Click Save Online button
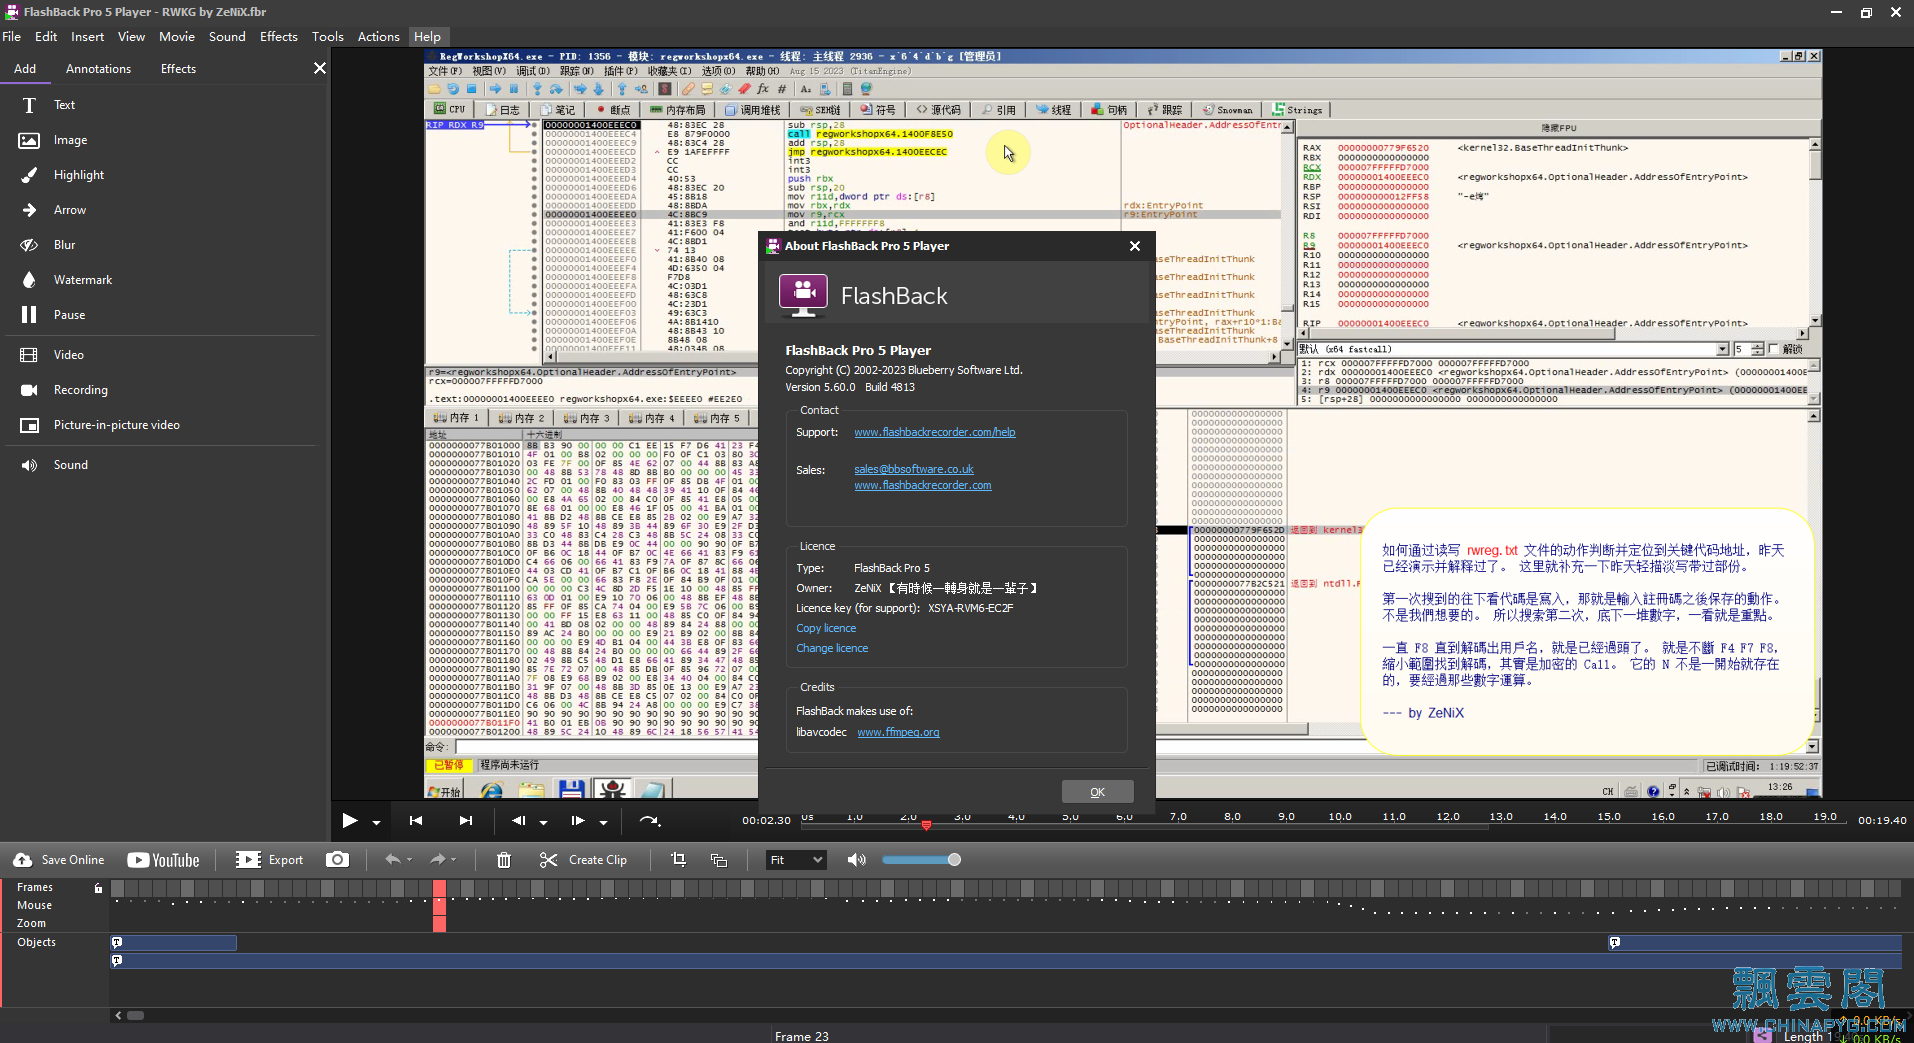The width and height of the screenshot is (1914, 1043). (59, 860)
